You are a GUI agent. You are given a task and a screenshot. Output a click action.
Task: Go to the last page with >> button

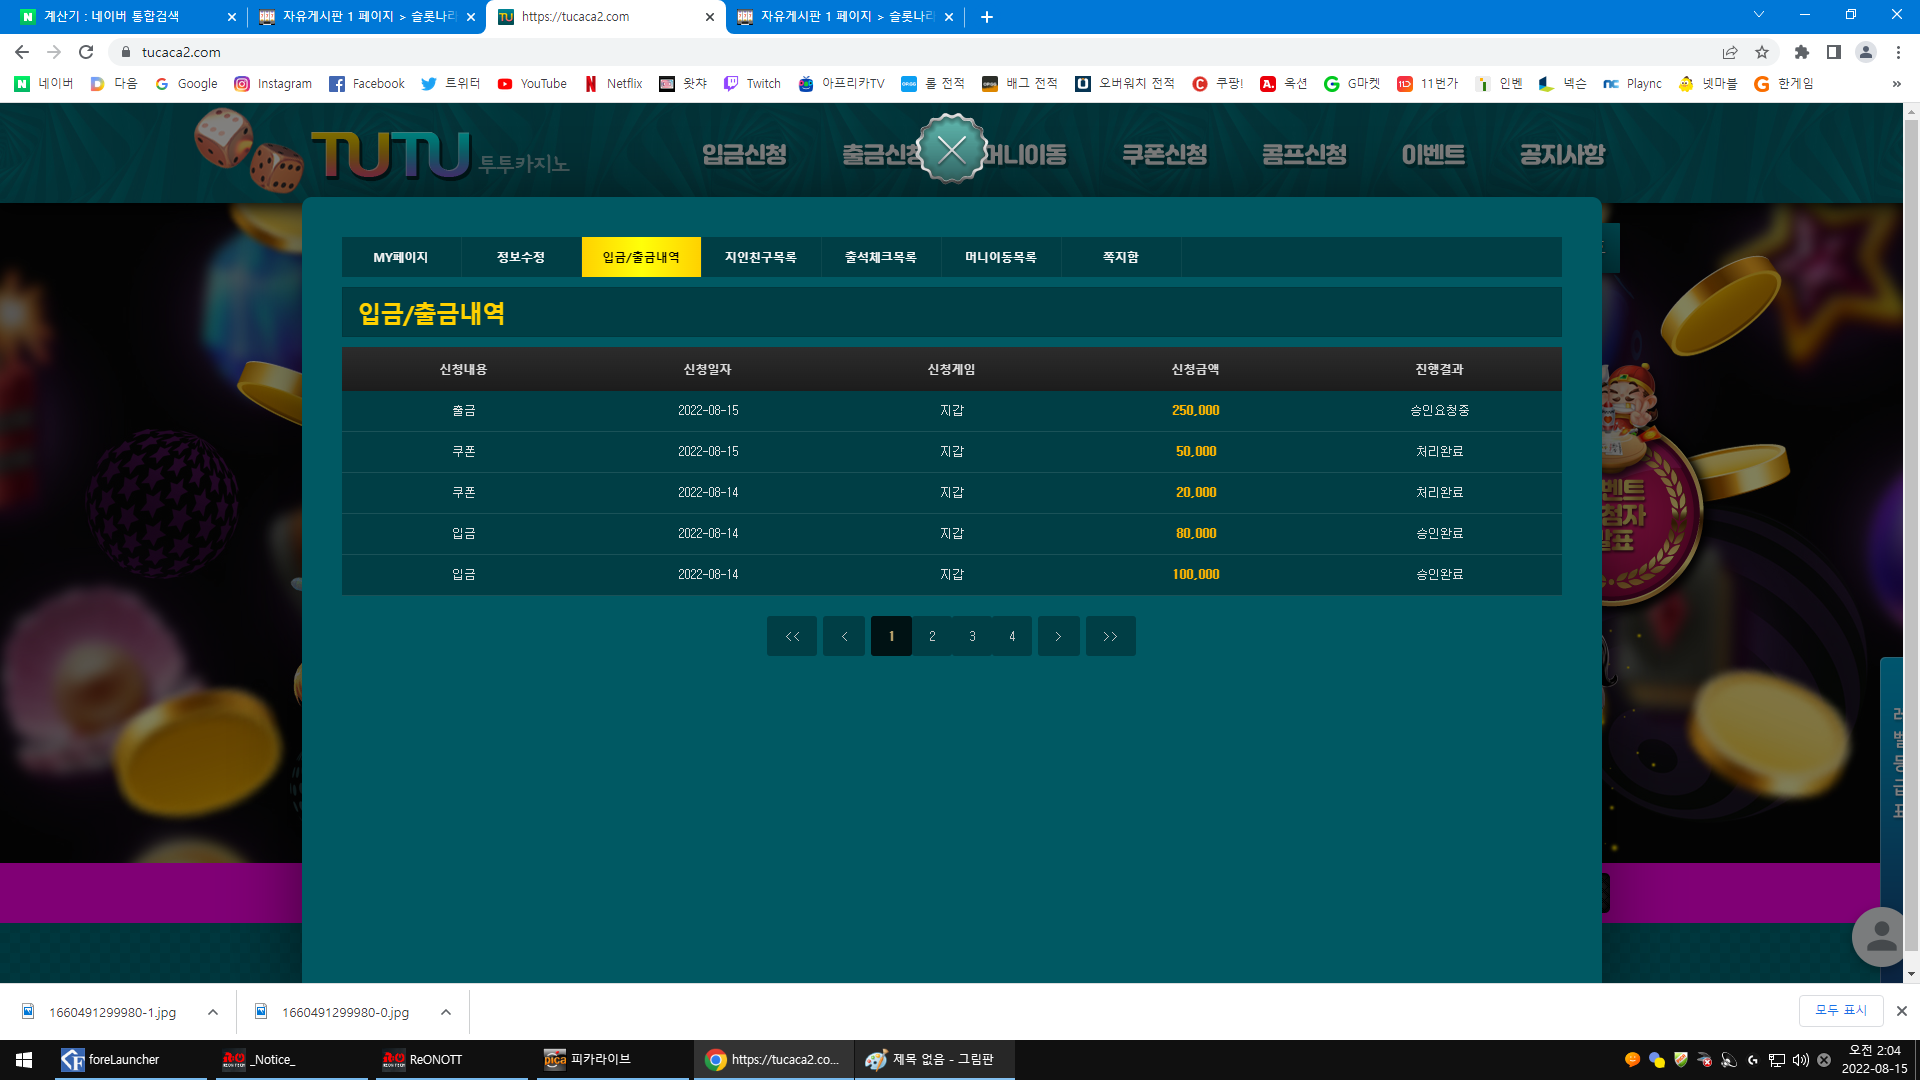(1110, 636)
